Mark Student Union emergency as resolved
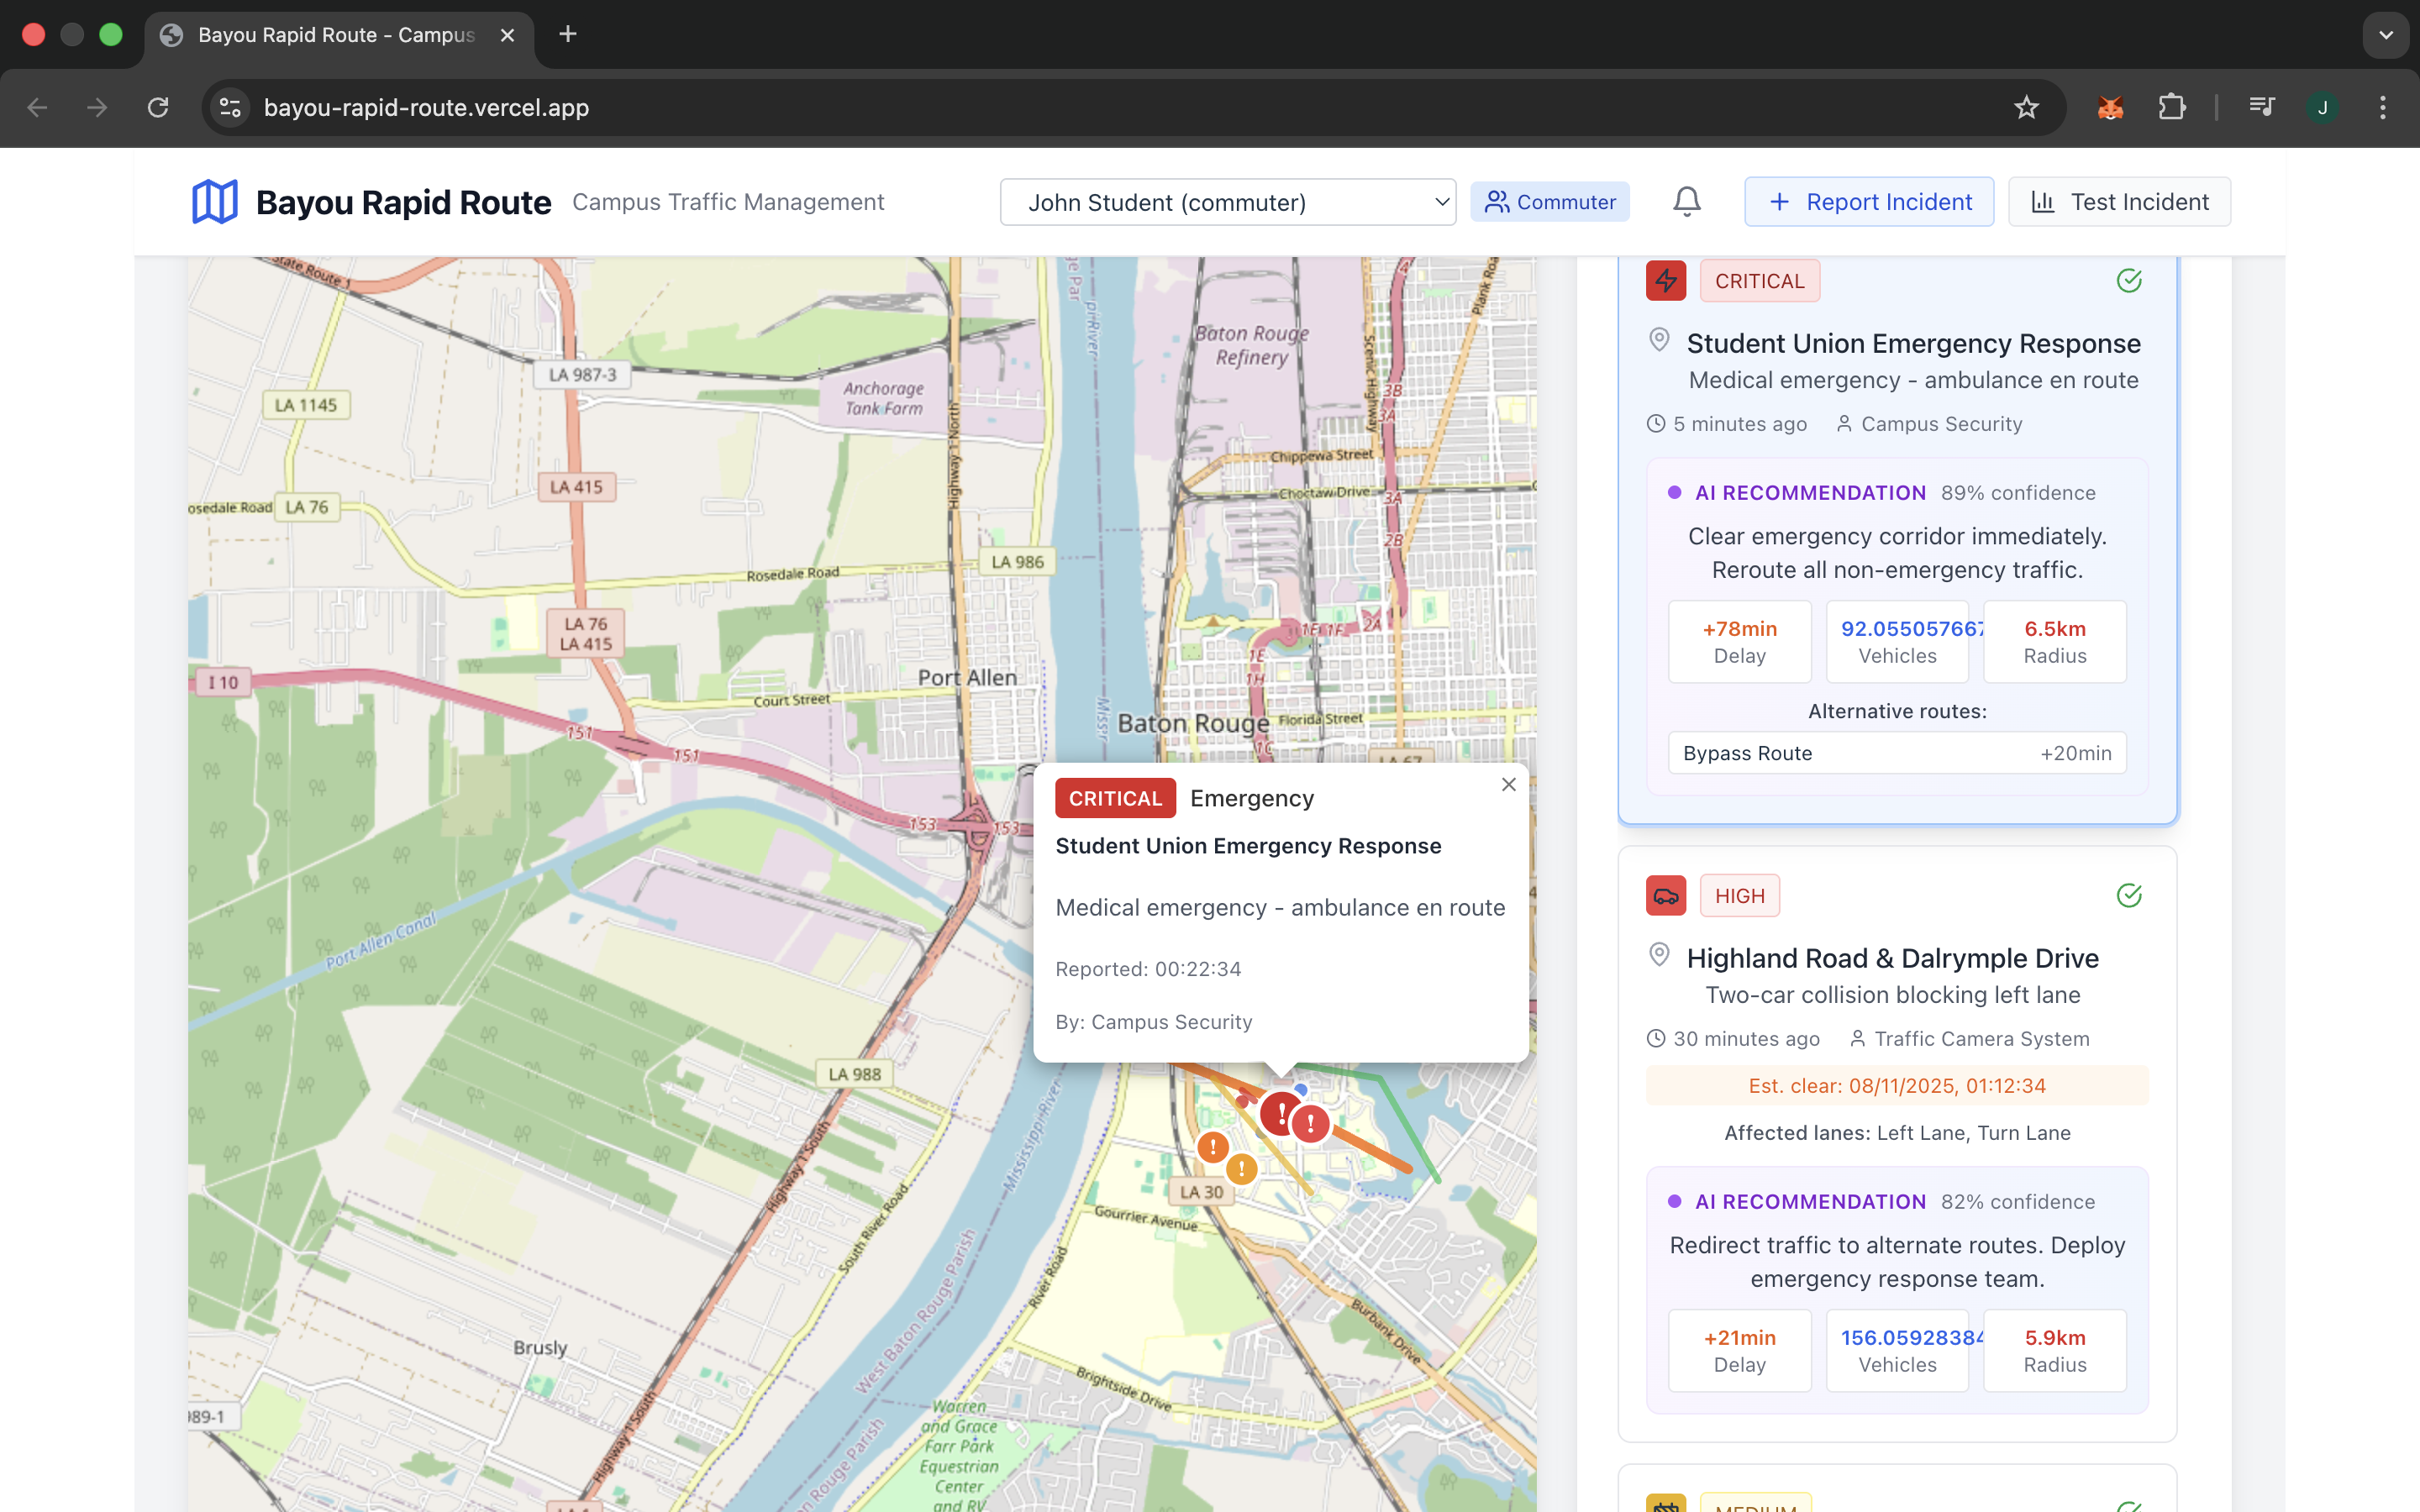 point(2129,281)
